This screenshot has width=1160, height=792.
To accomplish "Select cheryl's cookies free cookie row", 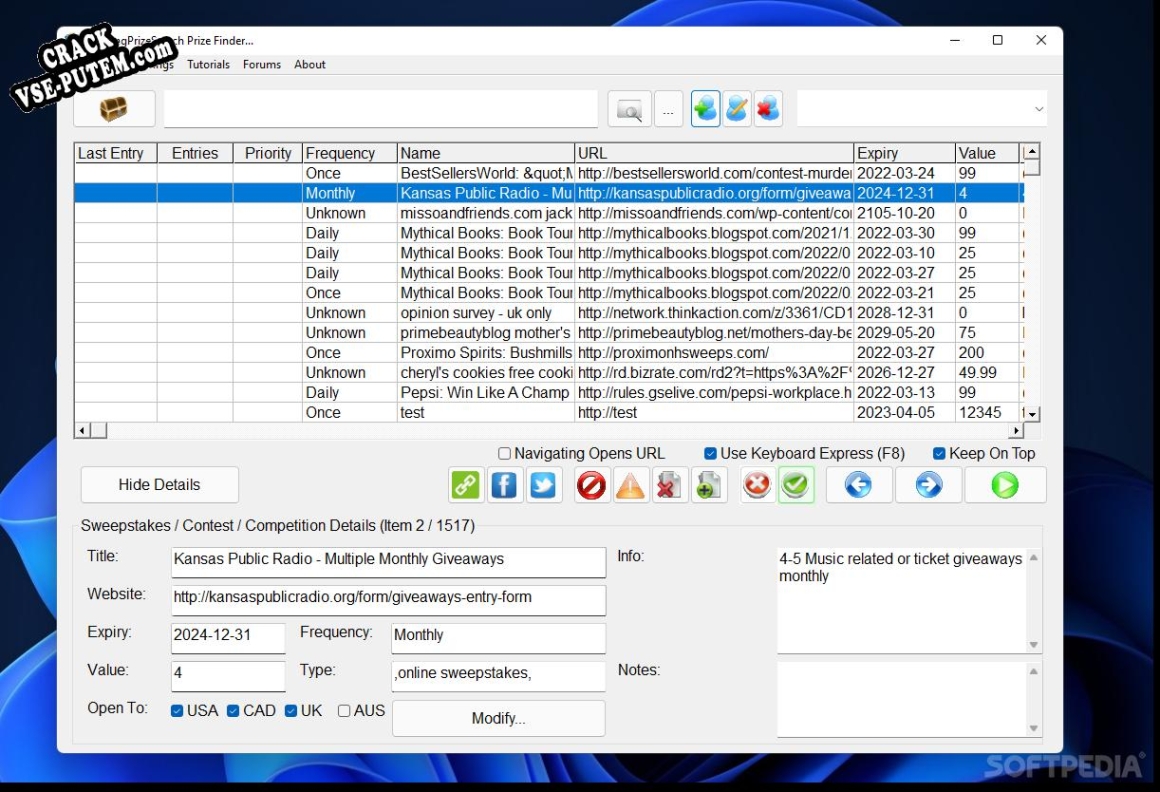I will tap(547, 373).
